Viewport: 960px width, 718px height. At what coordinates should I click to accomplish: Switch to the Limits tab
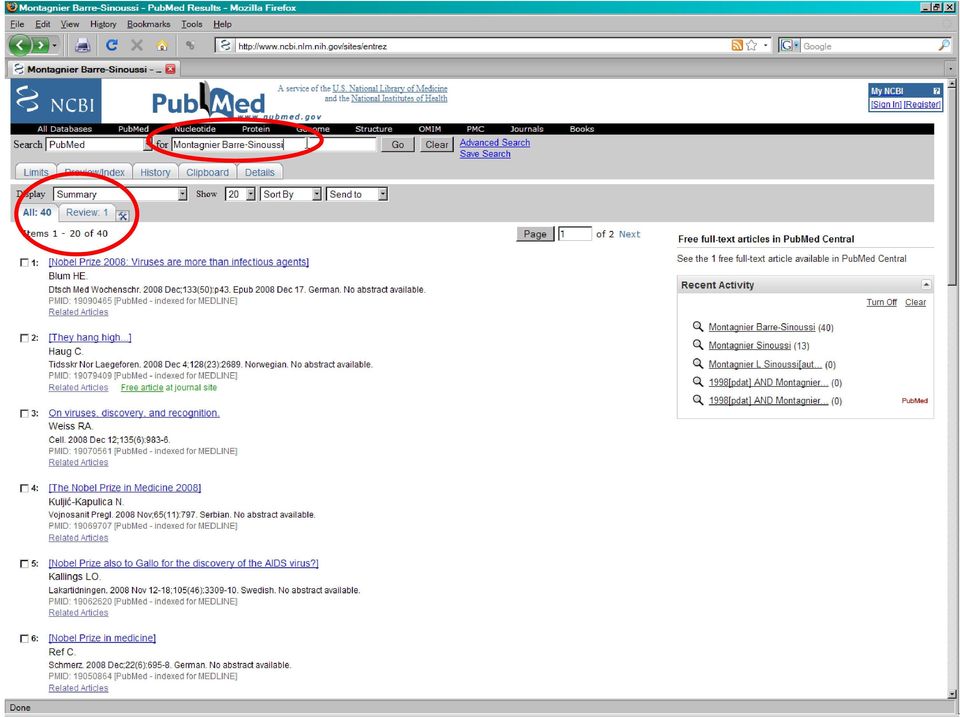[36, 173]
